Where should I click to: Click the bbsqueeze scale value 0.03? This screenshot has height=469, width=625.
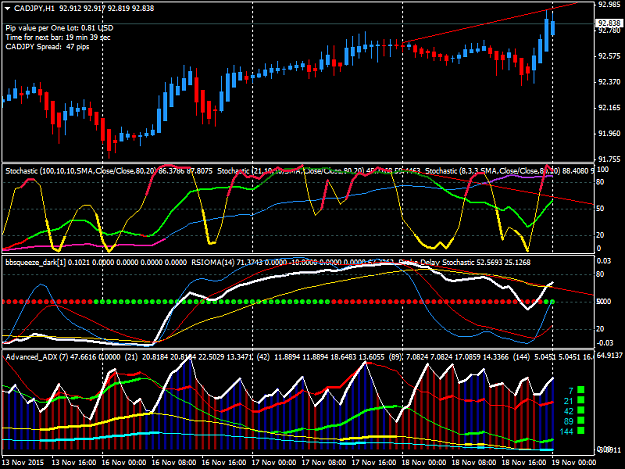coord(603,261)
